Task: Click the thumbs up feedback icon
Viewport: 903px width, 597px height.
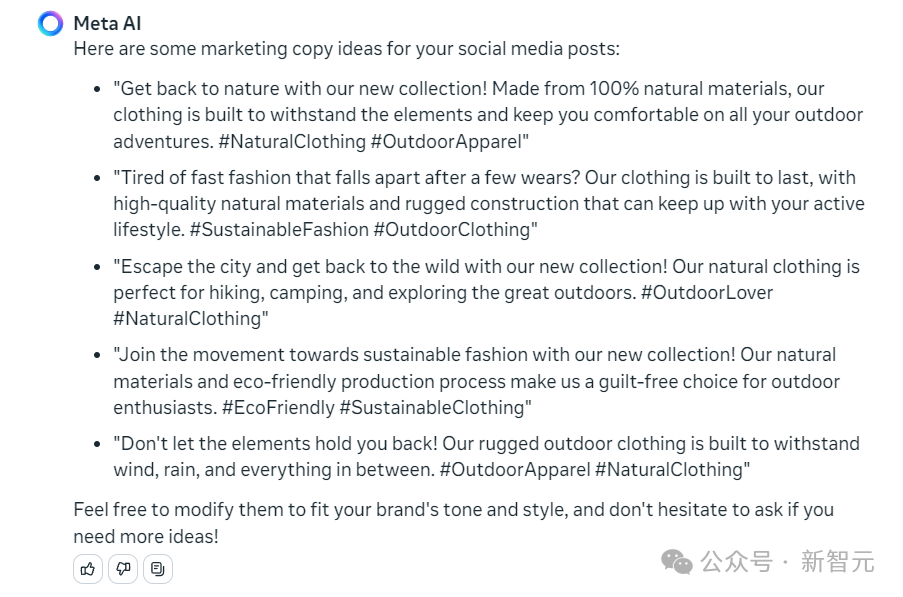Action: (88, 569)
